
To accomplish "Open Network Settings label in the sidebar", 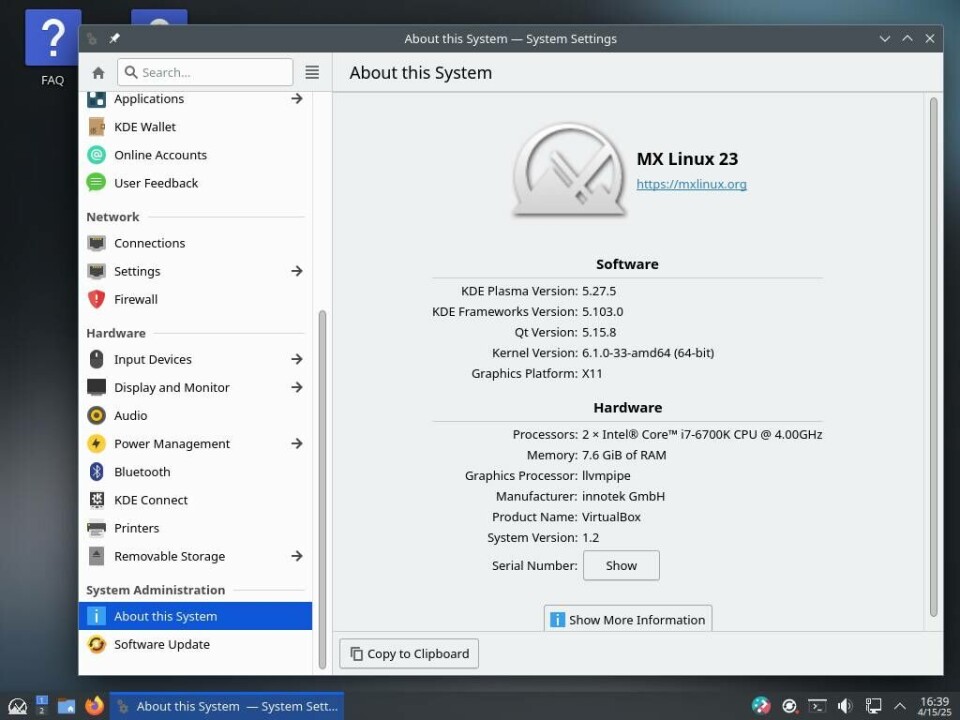I will click(137, 271).
